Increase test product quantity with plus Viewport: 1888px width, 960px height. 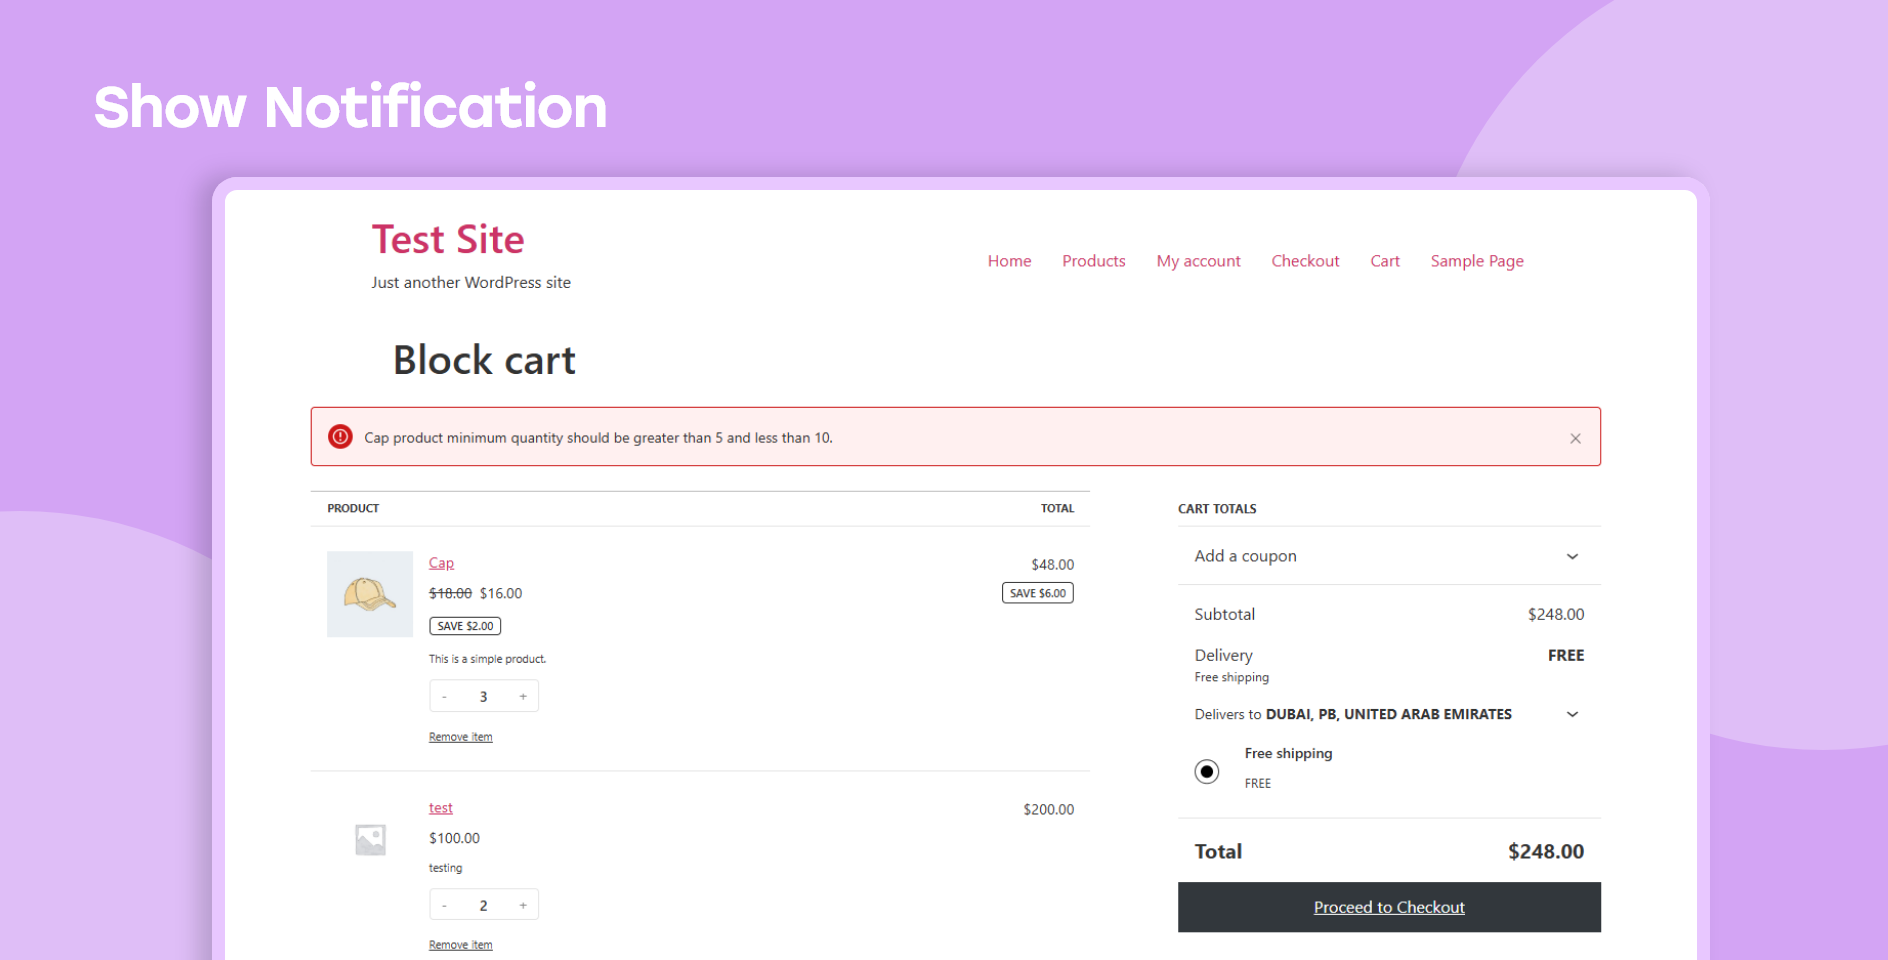pos(522,903)
